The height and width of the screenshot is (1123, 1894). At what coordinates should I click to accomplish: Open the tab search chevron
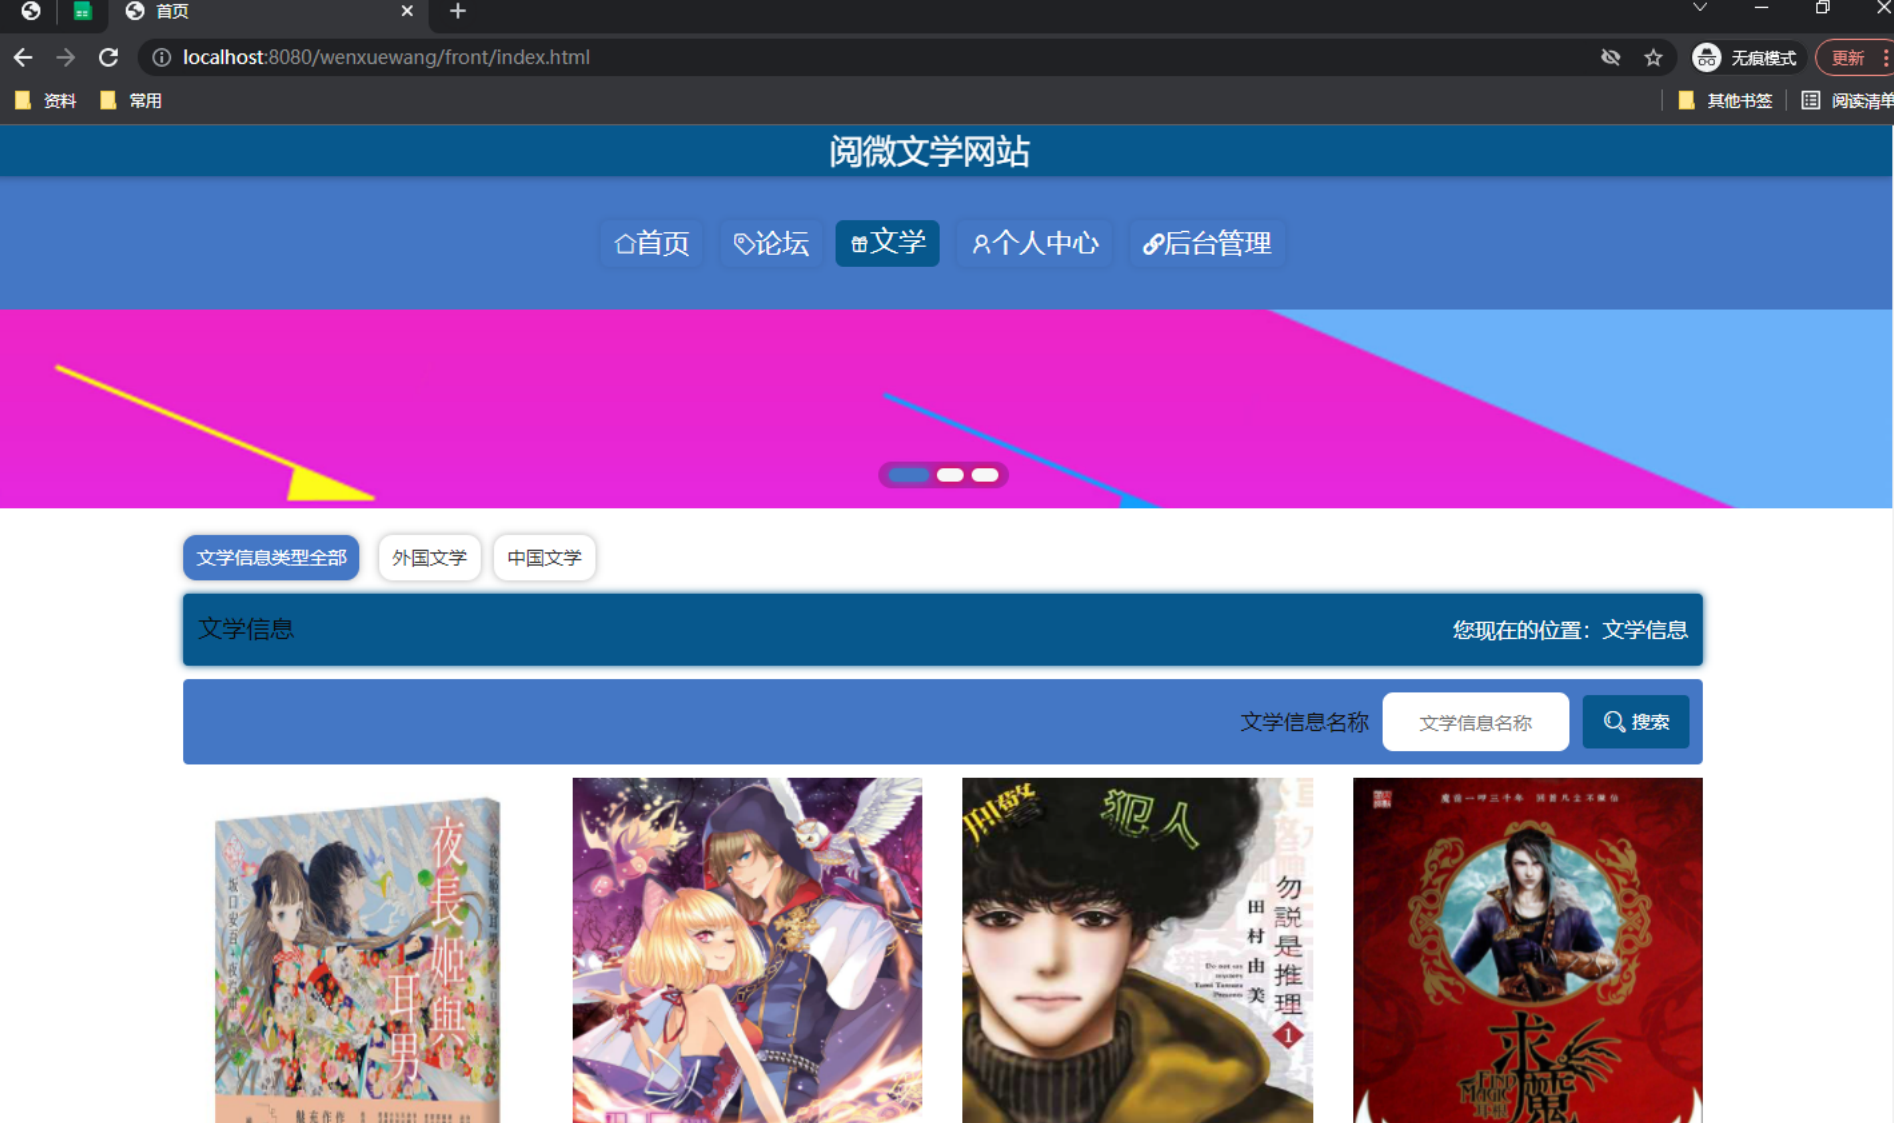(x=1699, y=8)
